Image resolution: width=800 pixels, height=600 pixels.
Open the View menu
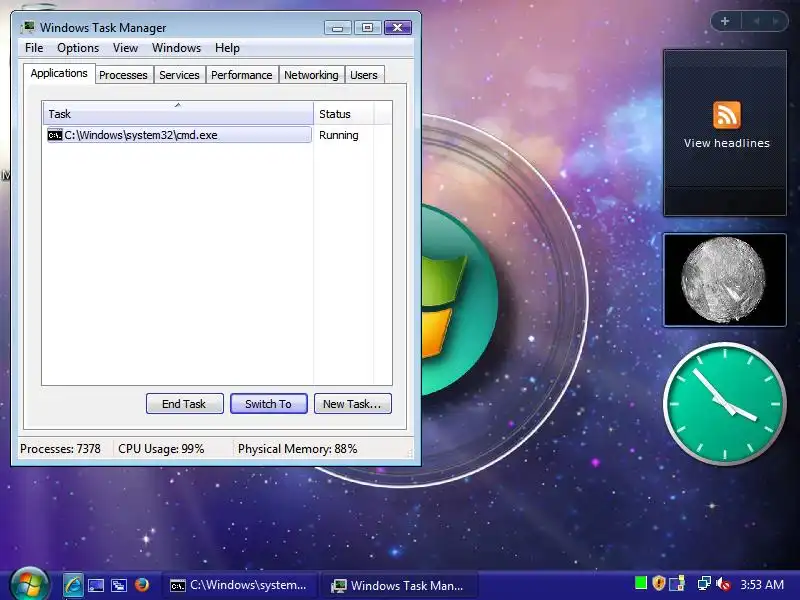(x=126, y=48)
